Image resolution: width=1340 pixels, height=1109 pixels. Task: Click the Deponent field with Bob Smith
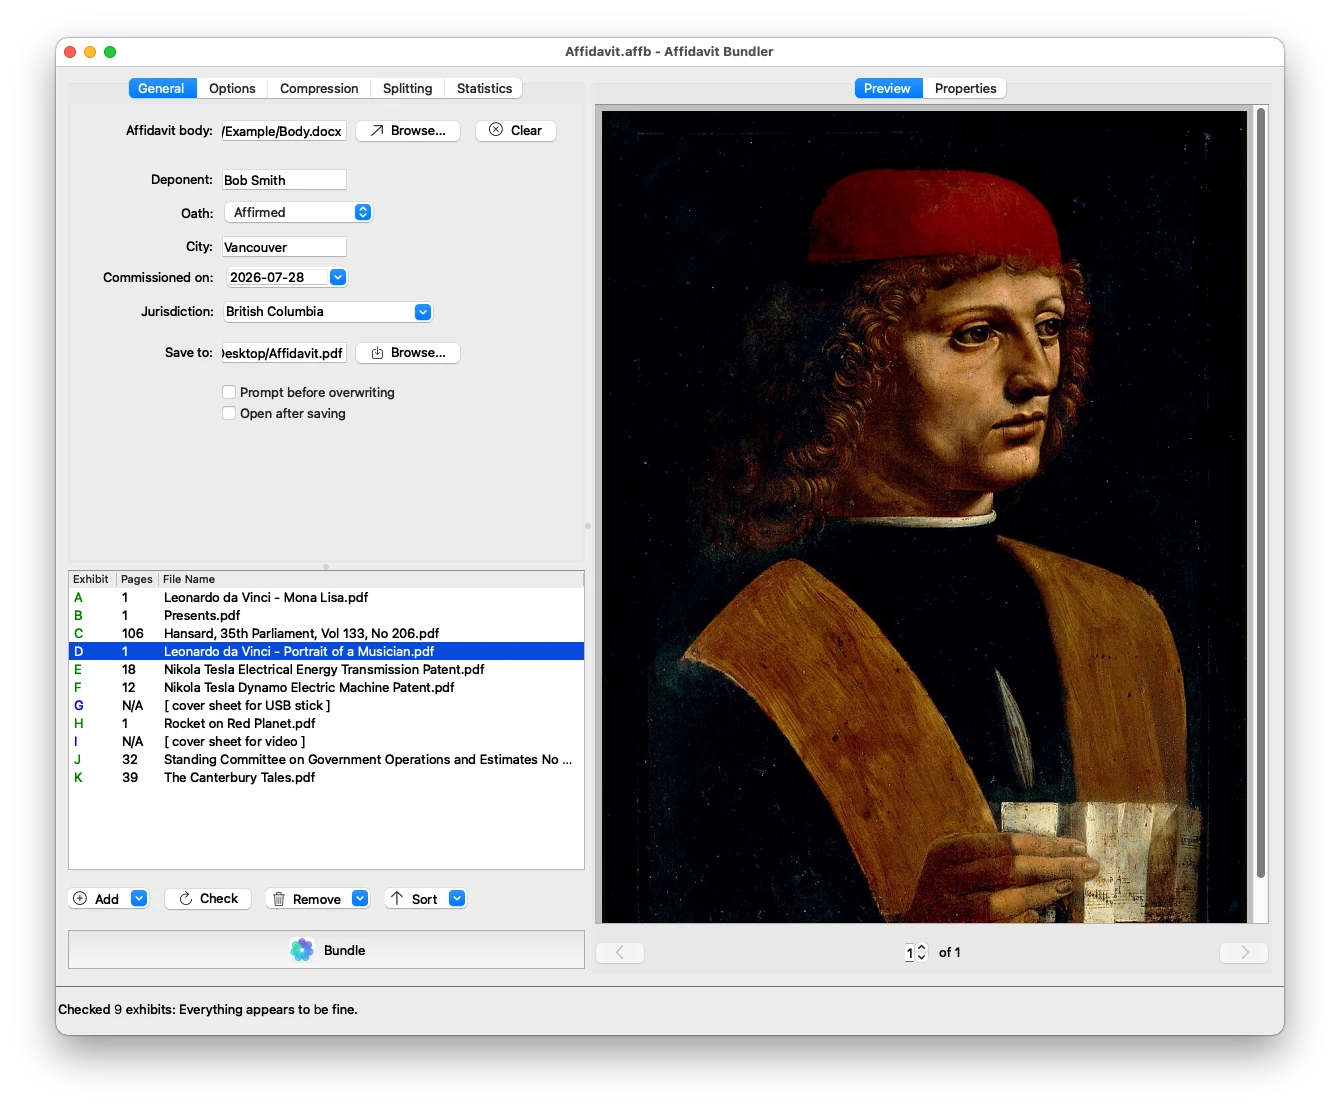(284, 180)
